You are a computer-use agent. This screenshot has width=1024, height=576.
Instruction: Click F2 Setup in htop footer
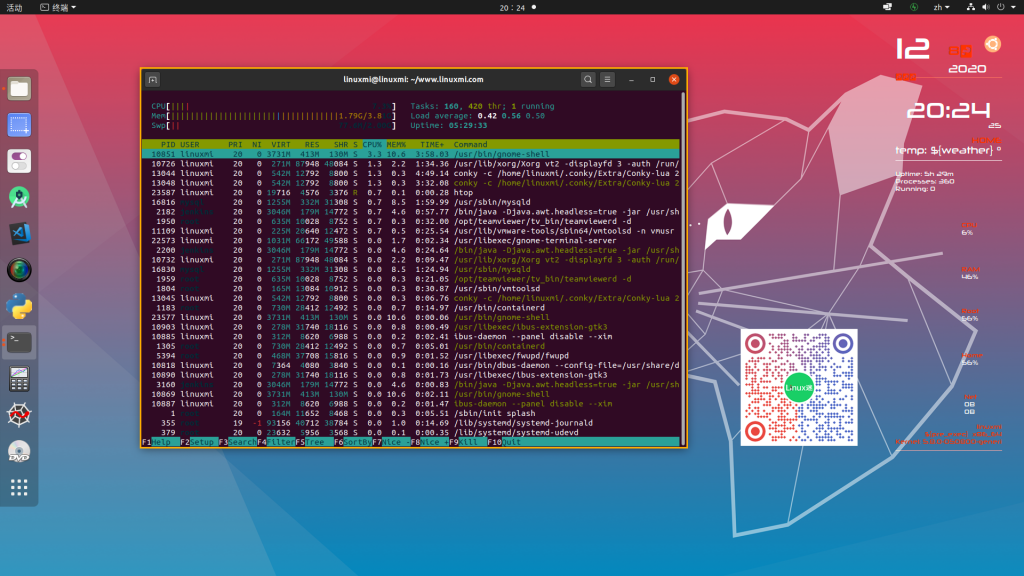pyautogui.click(x=199, y=442)
